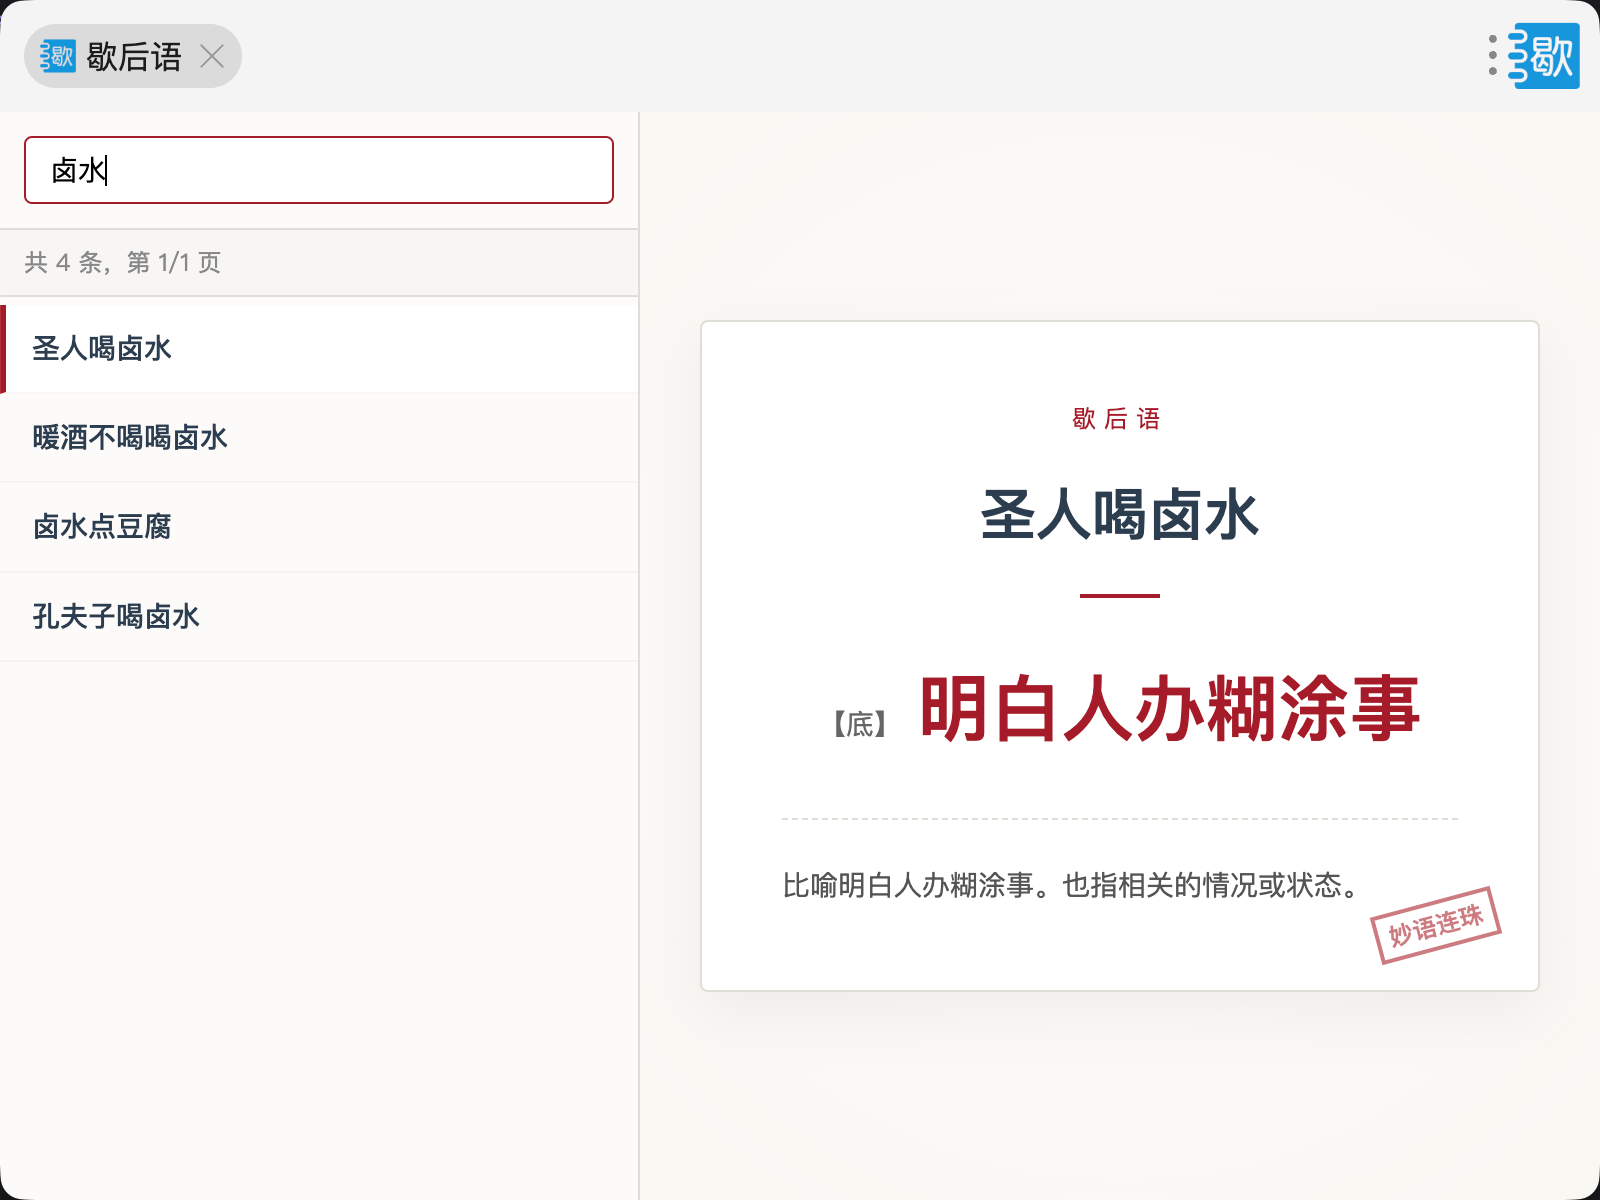This screenshot has width=1600, height=1200.
Task: Focus the search box containing 卤水
Action: [x=318, y=170]
